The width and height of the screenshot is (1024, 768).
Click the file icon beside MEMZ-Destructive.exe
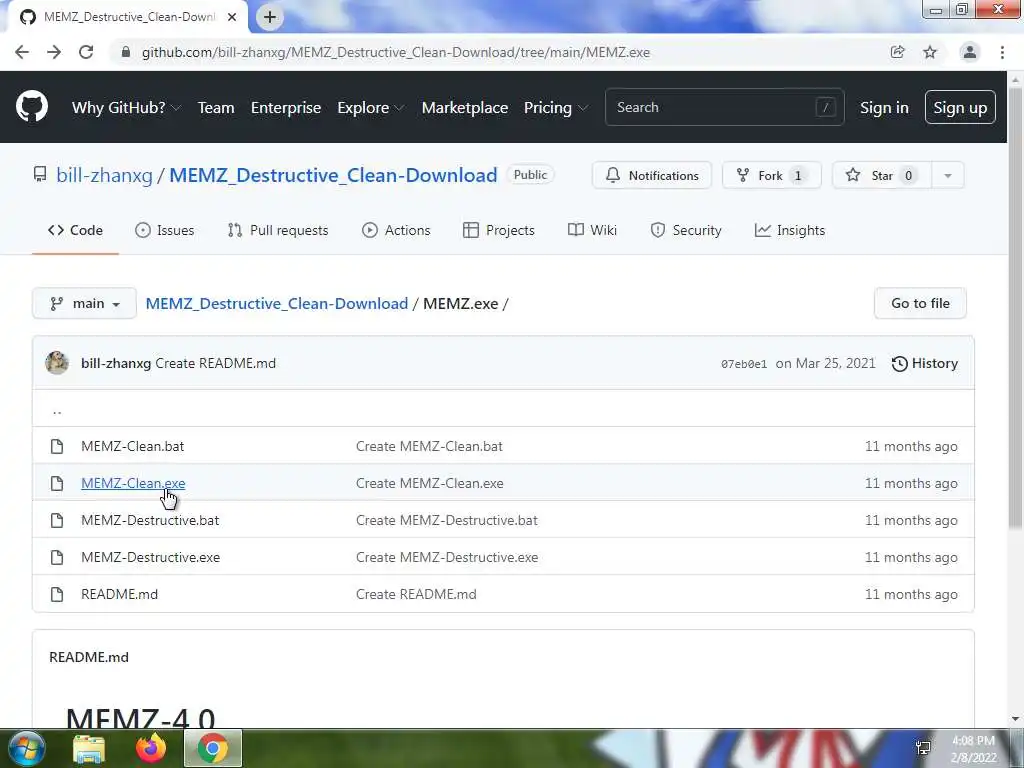tap(57, 557)
